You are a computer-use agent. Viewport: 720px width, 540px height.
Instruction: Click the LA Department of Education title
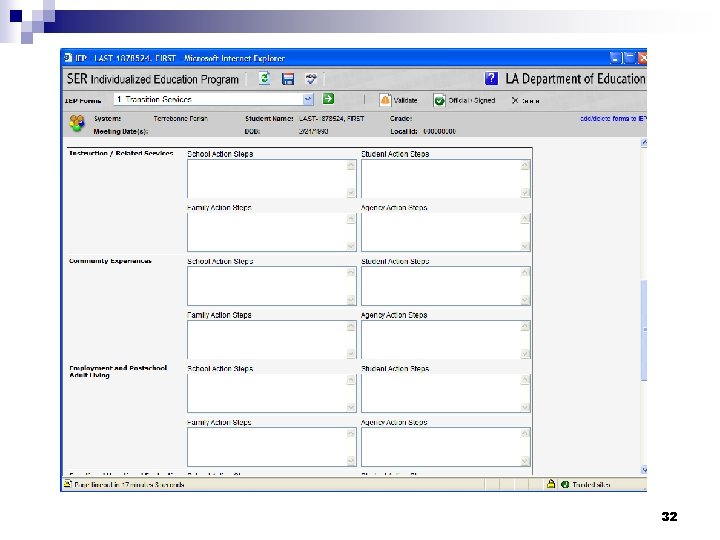[575, 79]
